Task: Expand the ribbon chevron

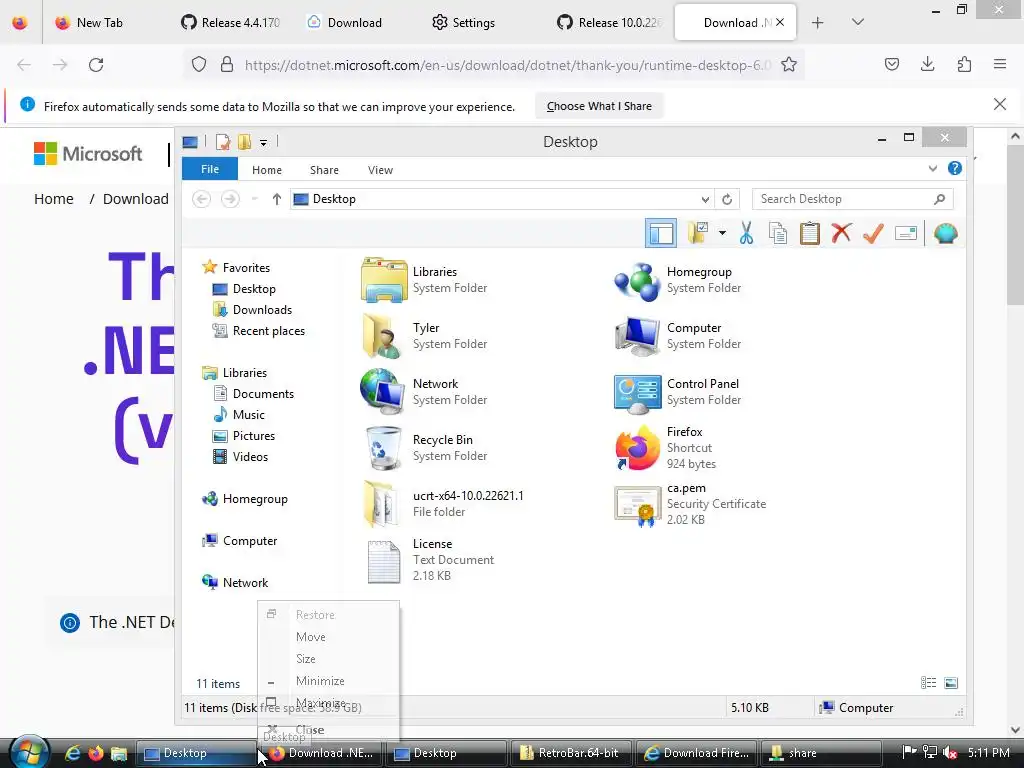Action: tap(933, 168)
